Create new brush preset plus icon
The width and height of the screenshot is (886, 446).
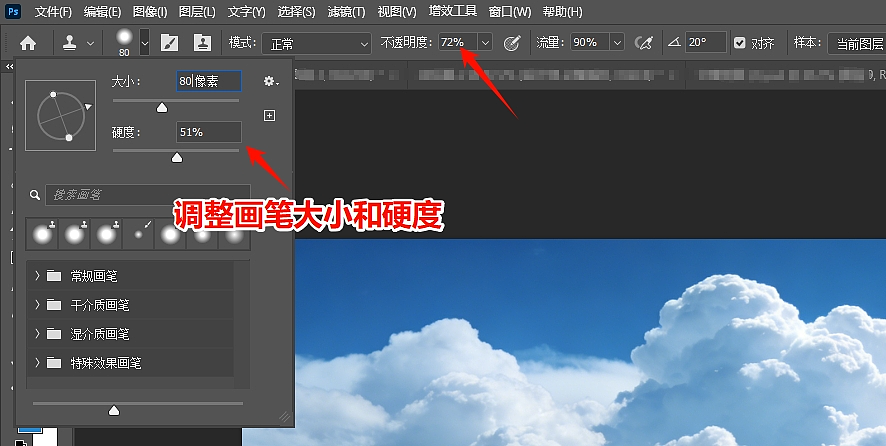270,115
